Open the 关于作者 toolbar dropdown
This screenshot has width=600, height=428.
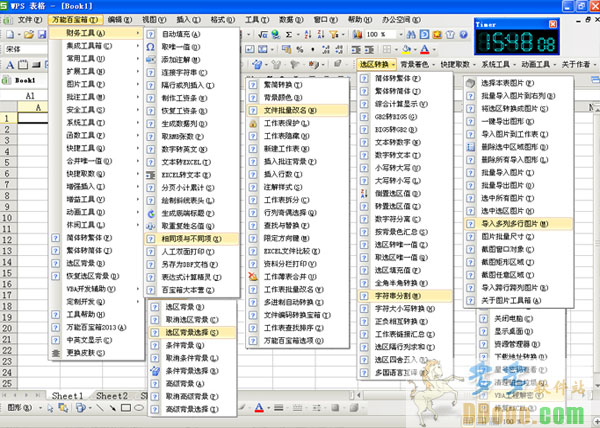579,65
